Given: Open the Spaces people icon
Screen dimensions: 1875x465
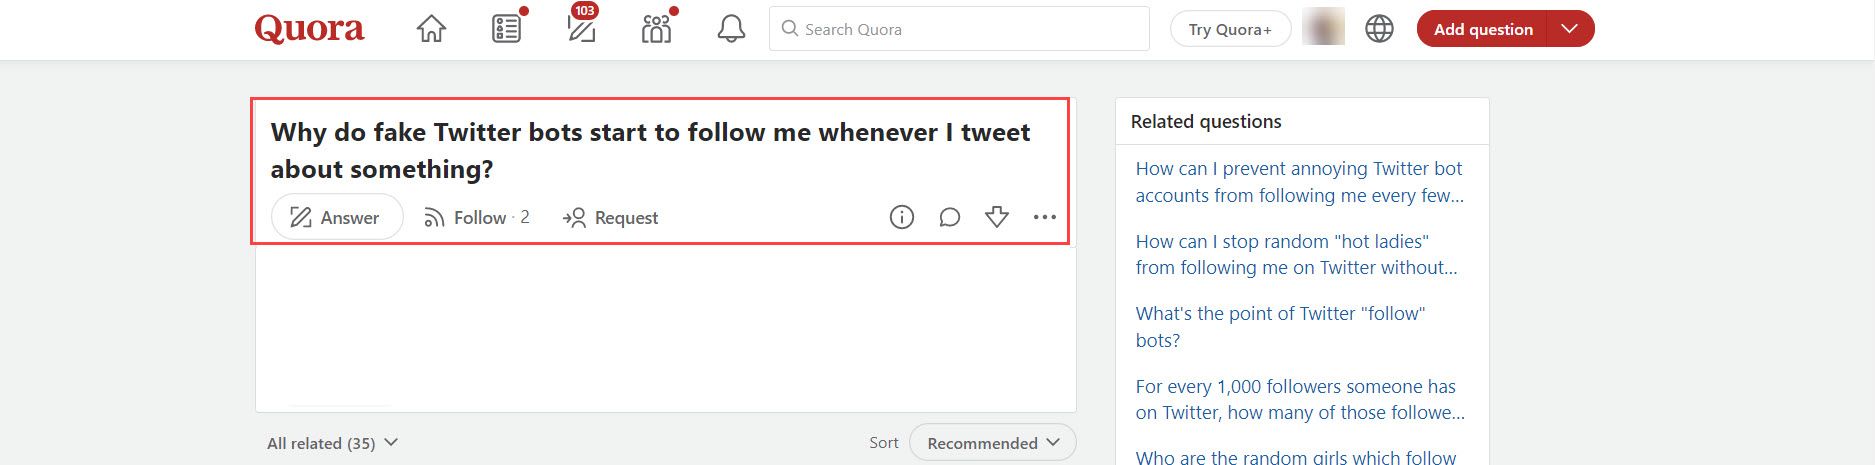Looking at the screenshot, I should 656,29.
